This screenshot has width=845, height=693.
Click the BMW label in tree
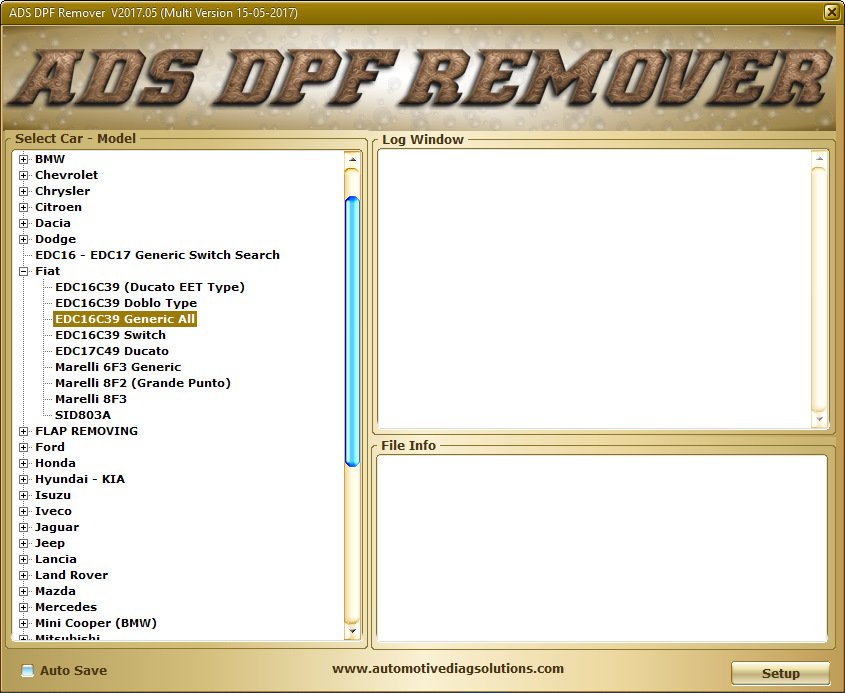pos(50,159)
